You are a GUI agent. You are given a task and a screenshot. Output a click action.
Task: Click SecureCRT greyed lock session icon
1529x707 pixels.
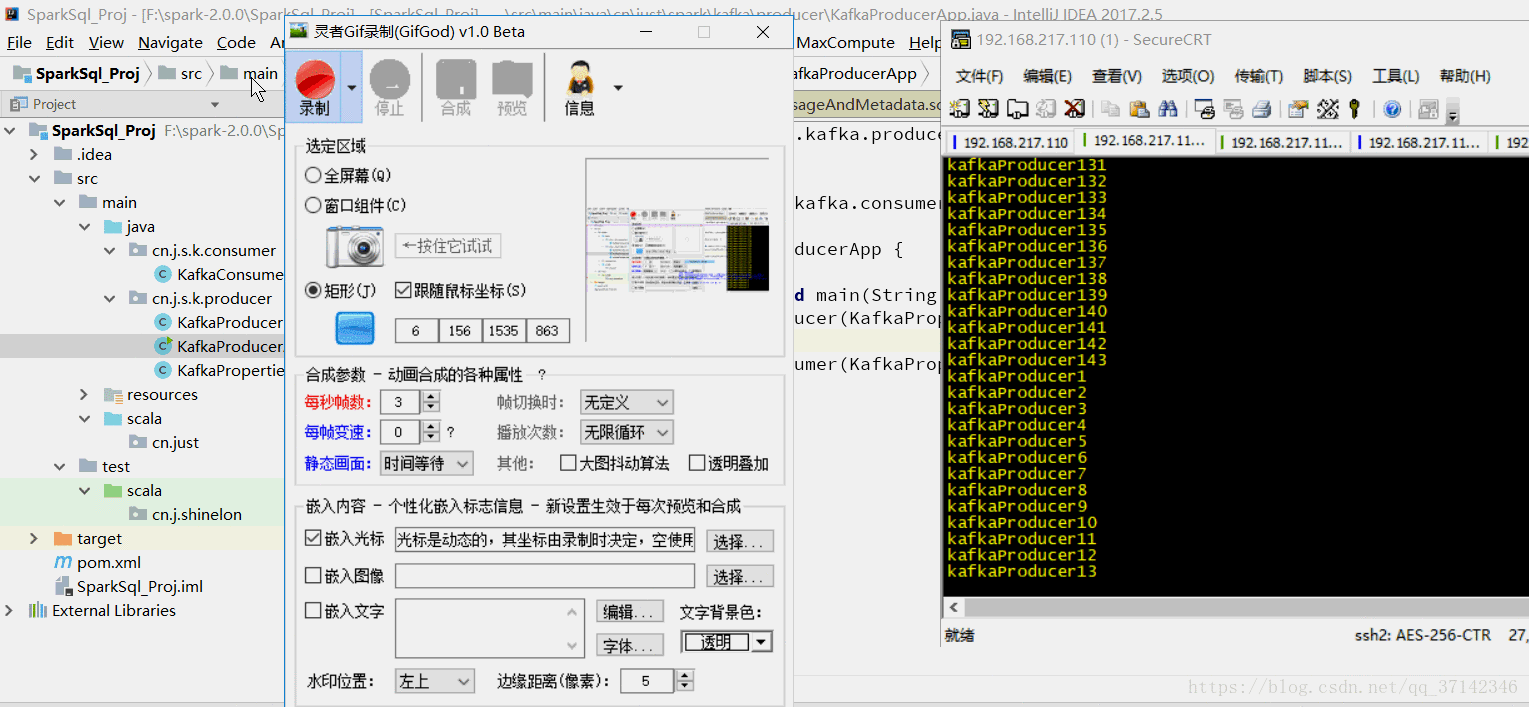(1428, 109)
